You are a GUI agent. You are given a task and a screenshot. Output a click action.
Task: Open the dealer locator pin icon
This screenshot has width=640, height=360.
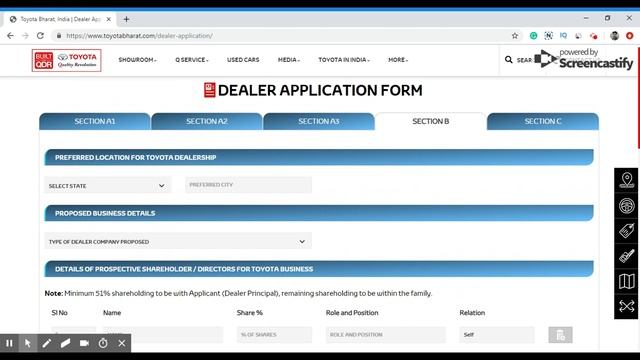pyautogui.click(x=626, y=180)
